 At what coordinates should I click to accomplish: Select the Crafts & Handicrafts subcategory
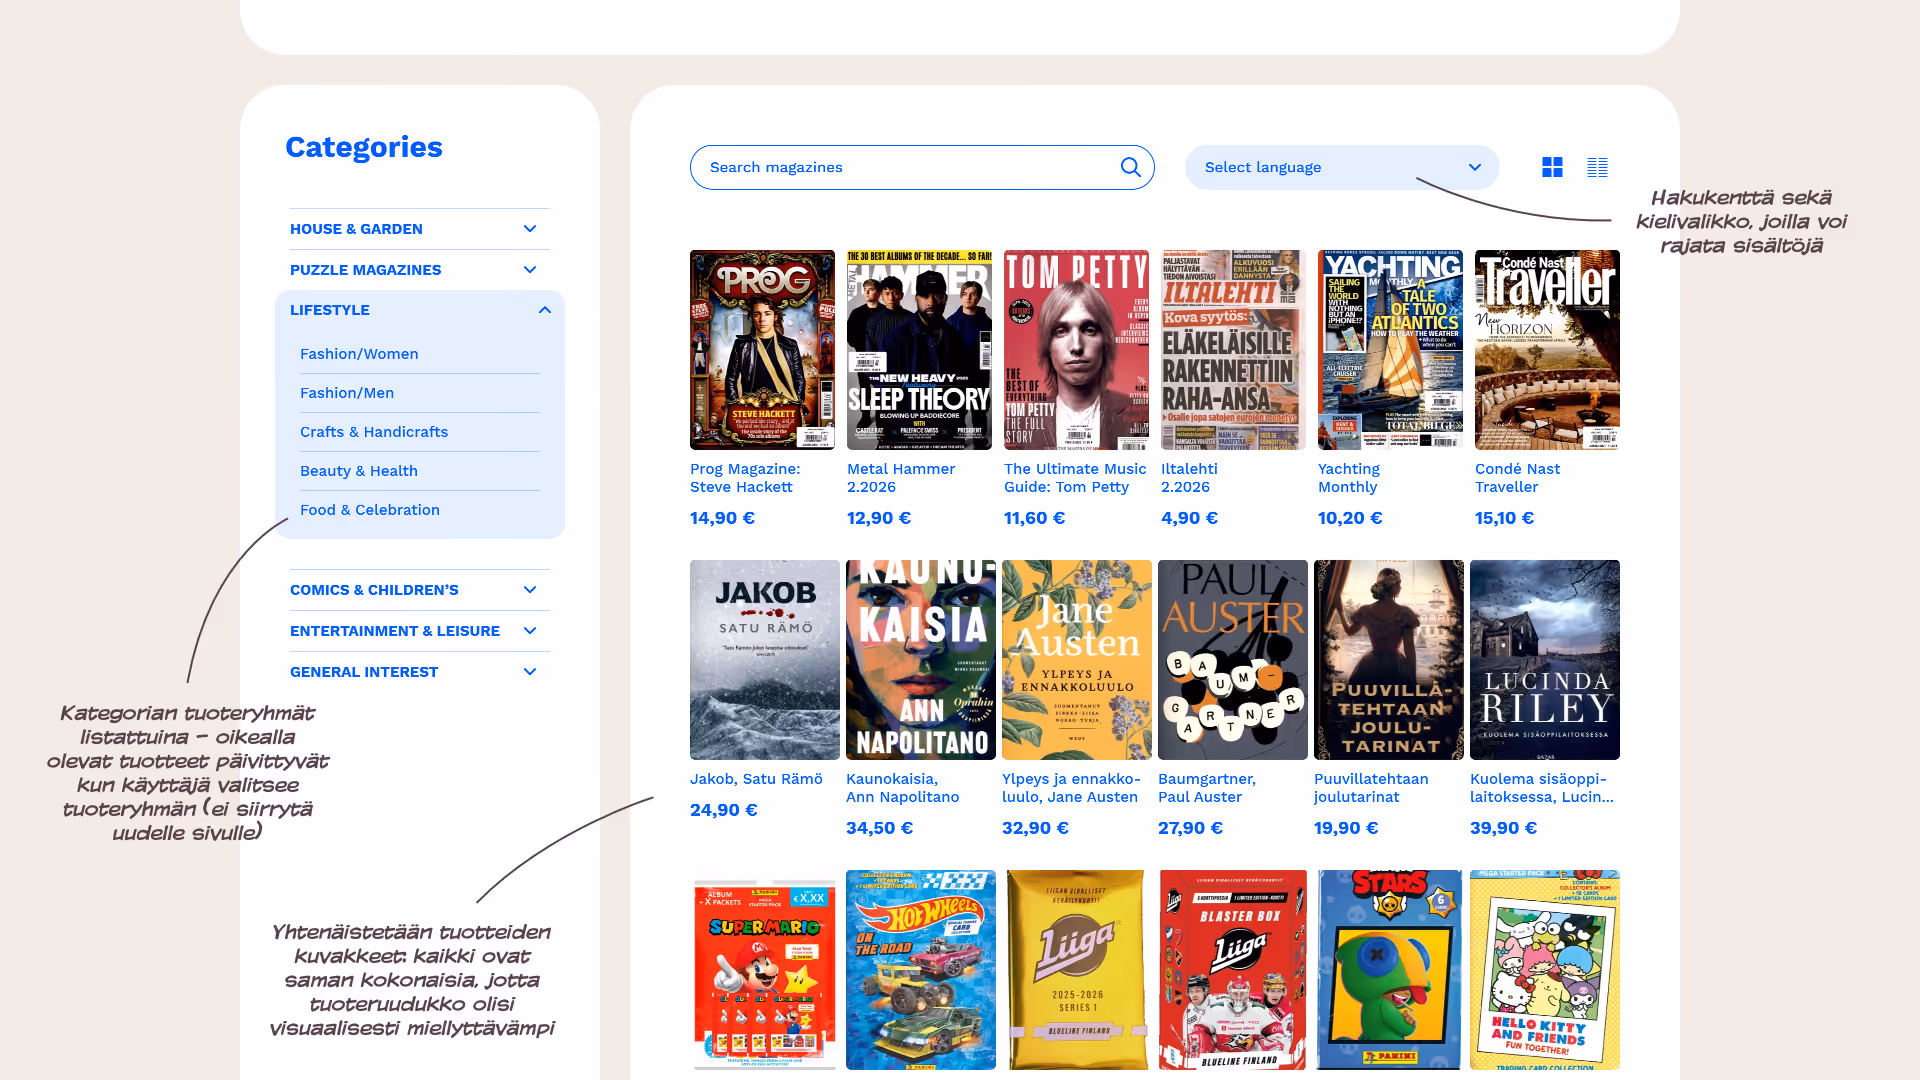point(374,432)
